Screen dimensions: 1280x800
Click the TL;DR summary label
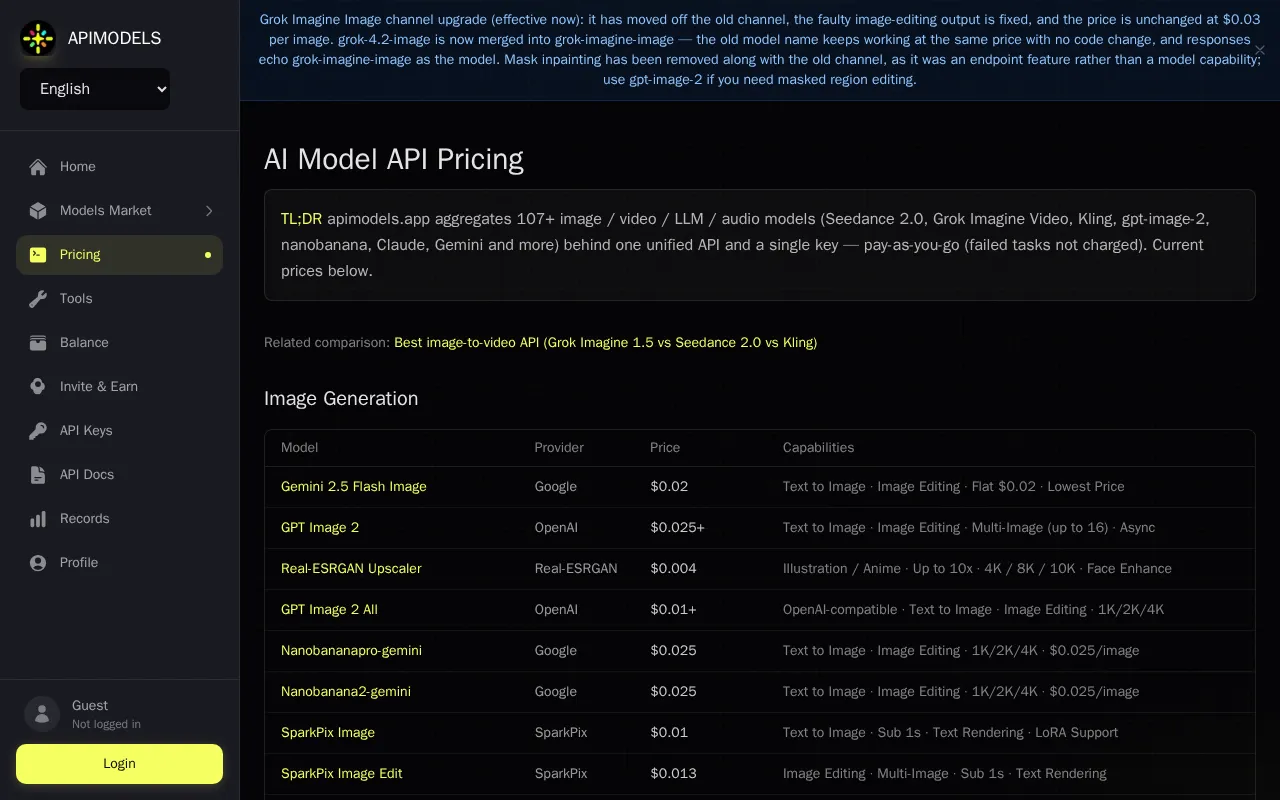tap(301, 219)
